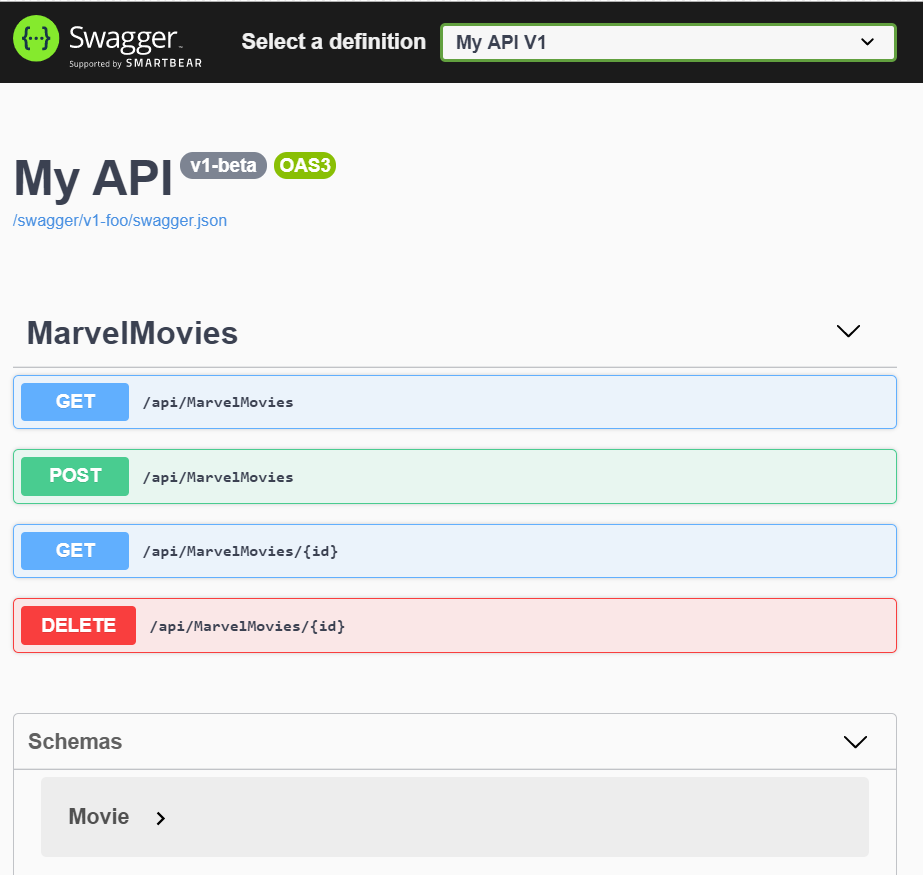Click the red DELETE method badge
Screen dimensions: 923x875
click(x=78, y=625)
